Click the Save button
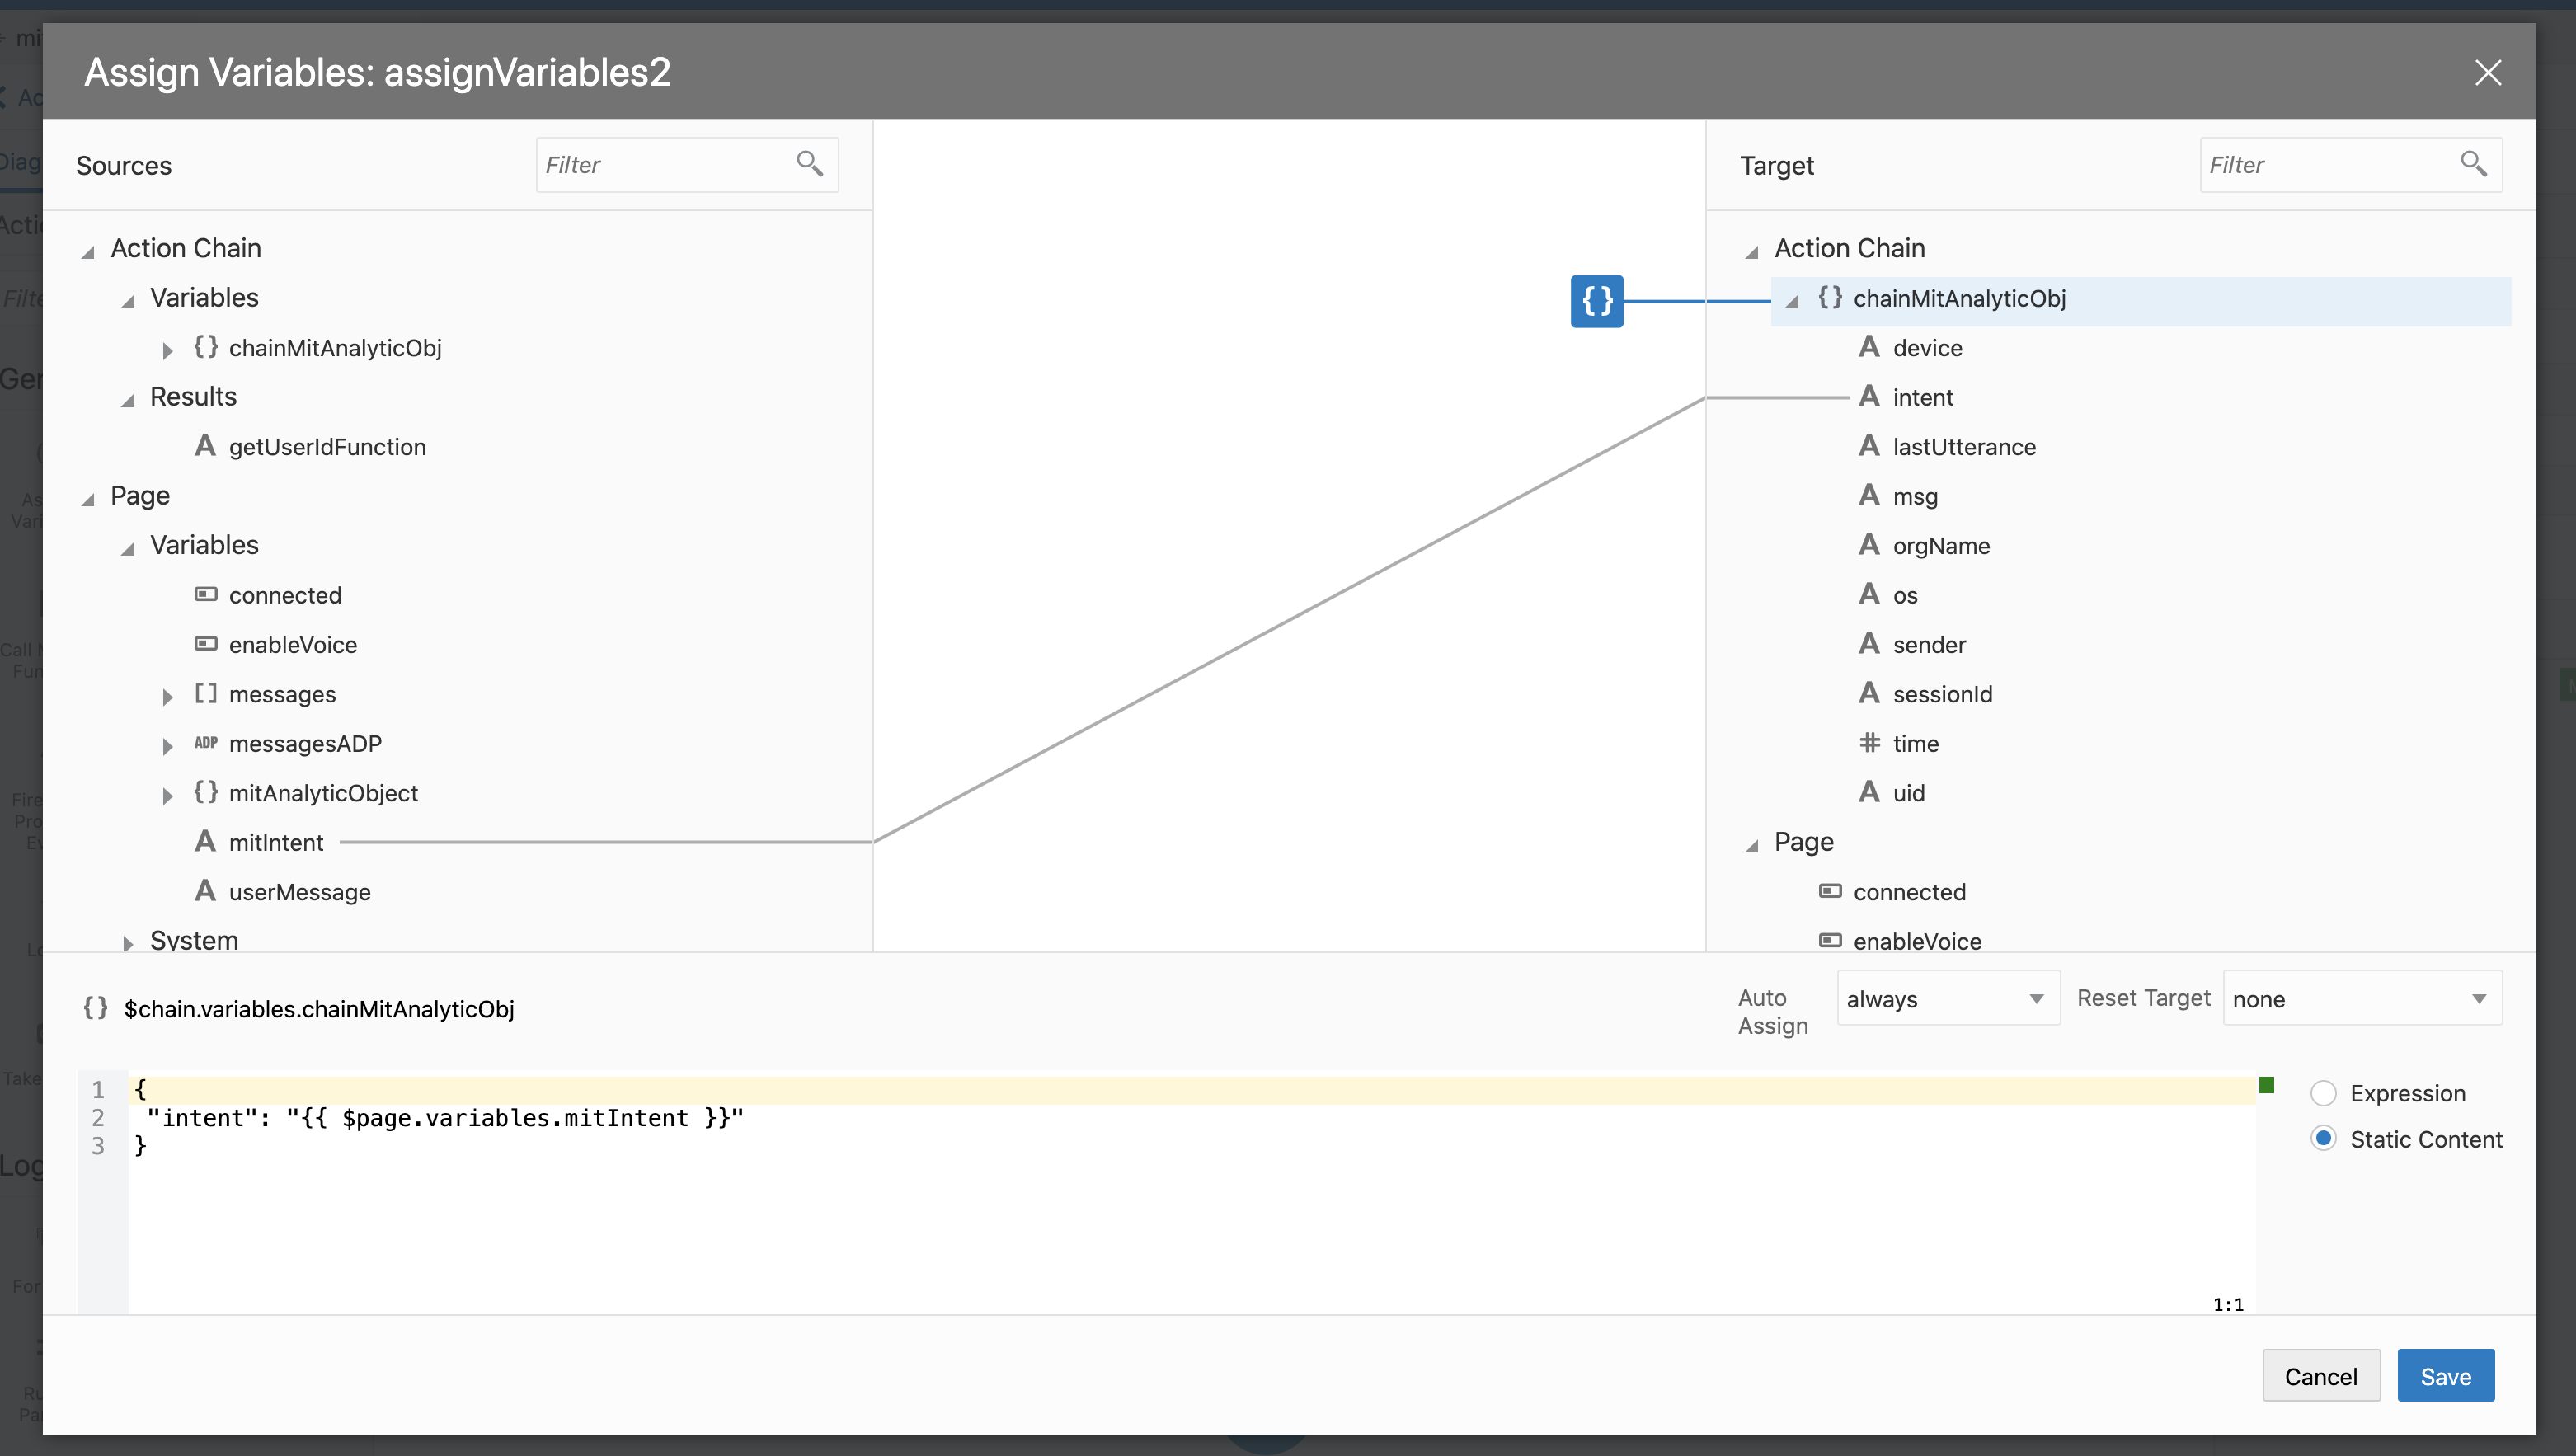Viewport: 2576px width, 1456px height. click(x=2444, y=1376)
